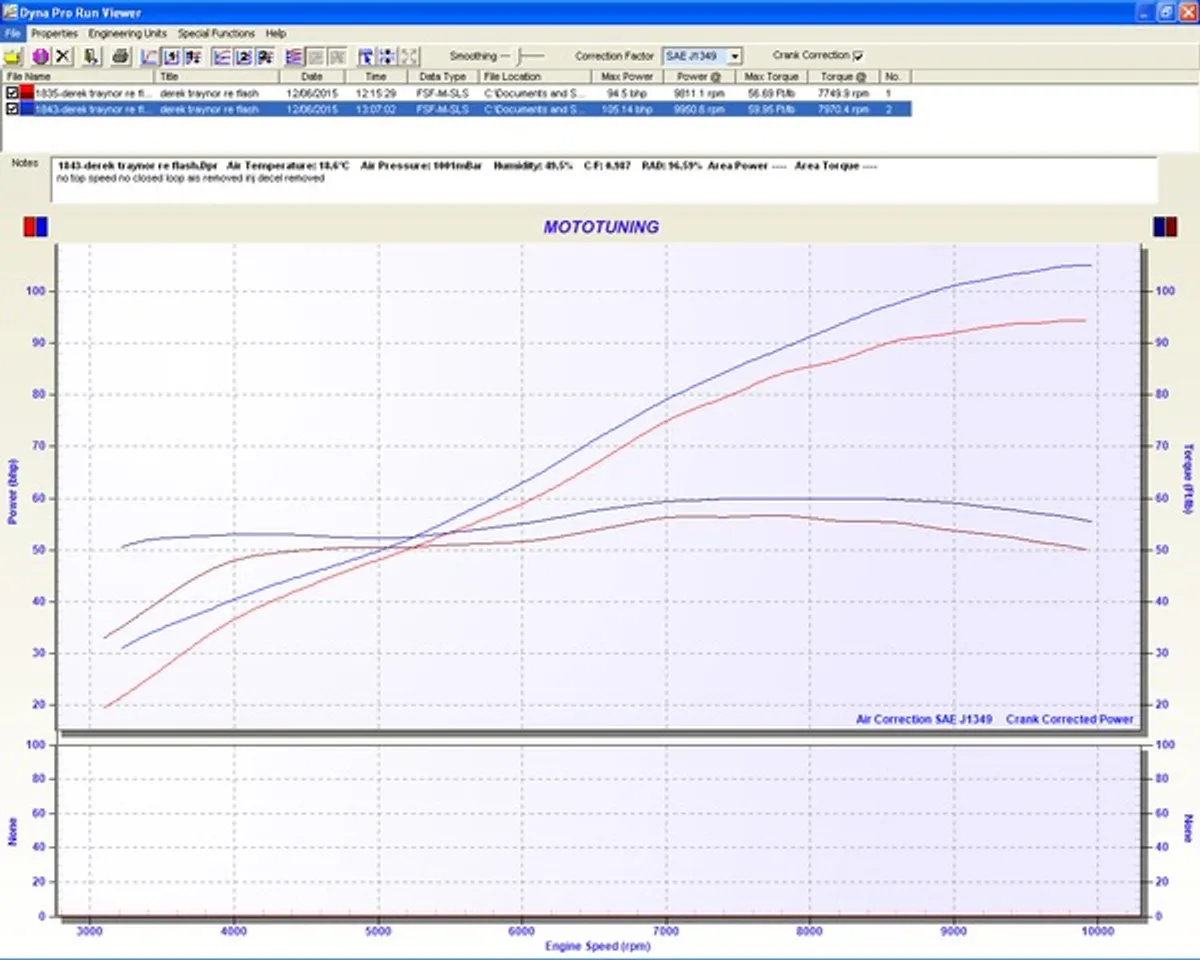The image size is (1200, 960).
Task: Click the power curve graph icon
Action: point(148,56)
